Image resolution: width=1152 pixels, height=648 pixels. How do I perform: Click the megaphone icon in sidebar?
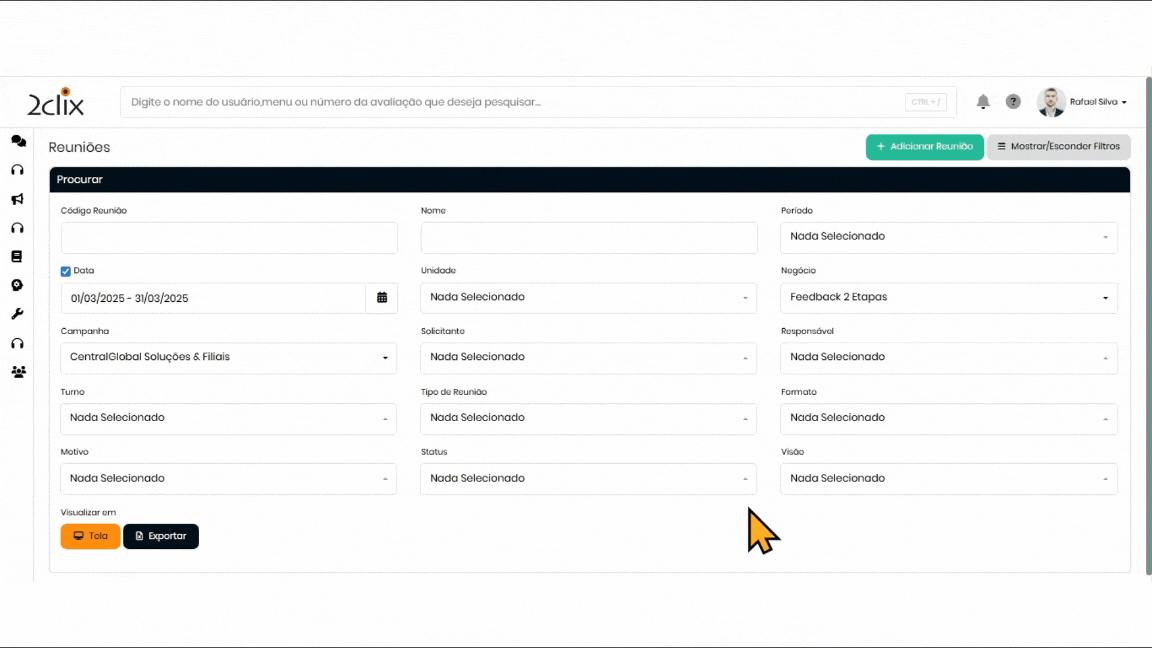click(x=17, y=199)
